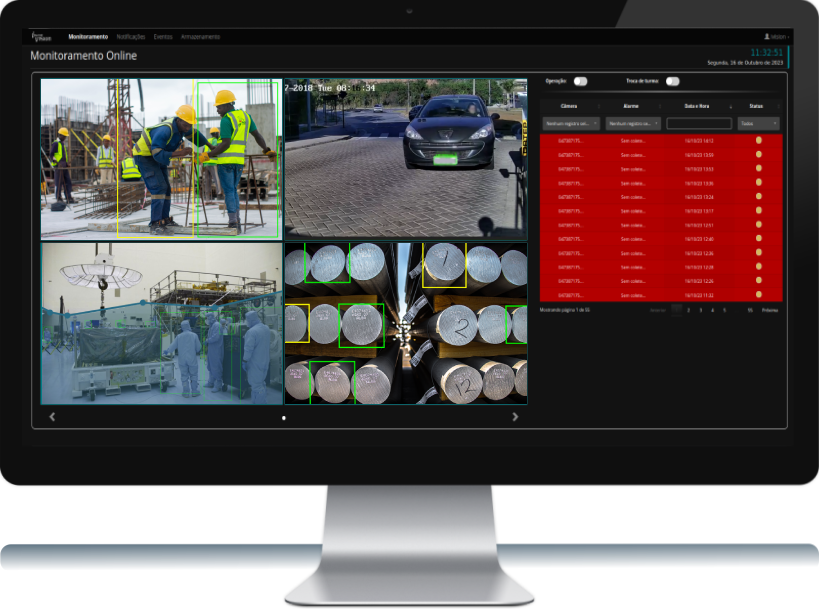The width and height of the screenshot is (819, 609).
Task: Open the user account menu top right
Action: [x=776, y=37]
